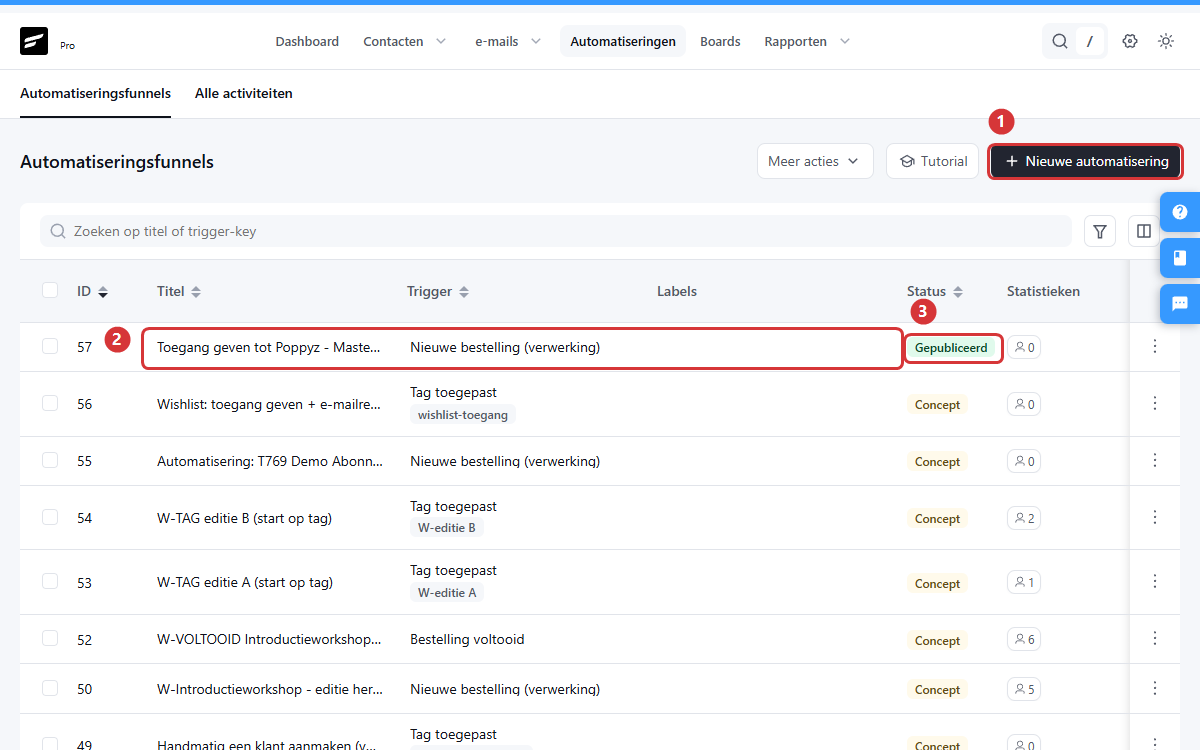Click the help question mark side button
This screenshot has width=1200, height=750.
(x=1180, y=212)
